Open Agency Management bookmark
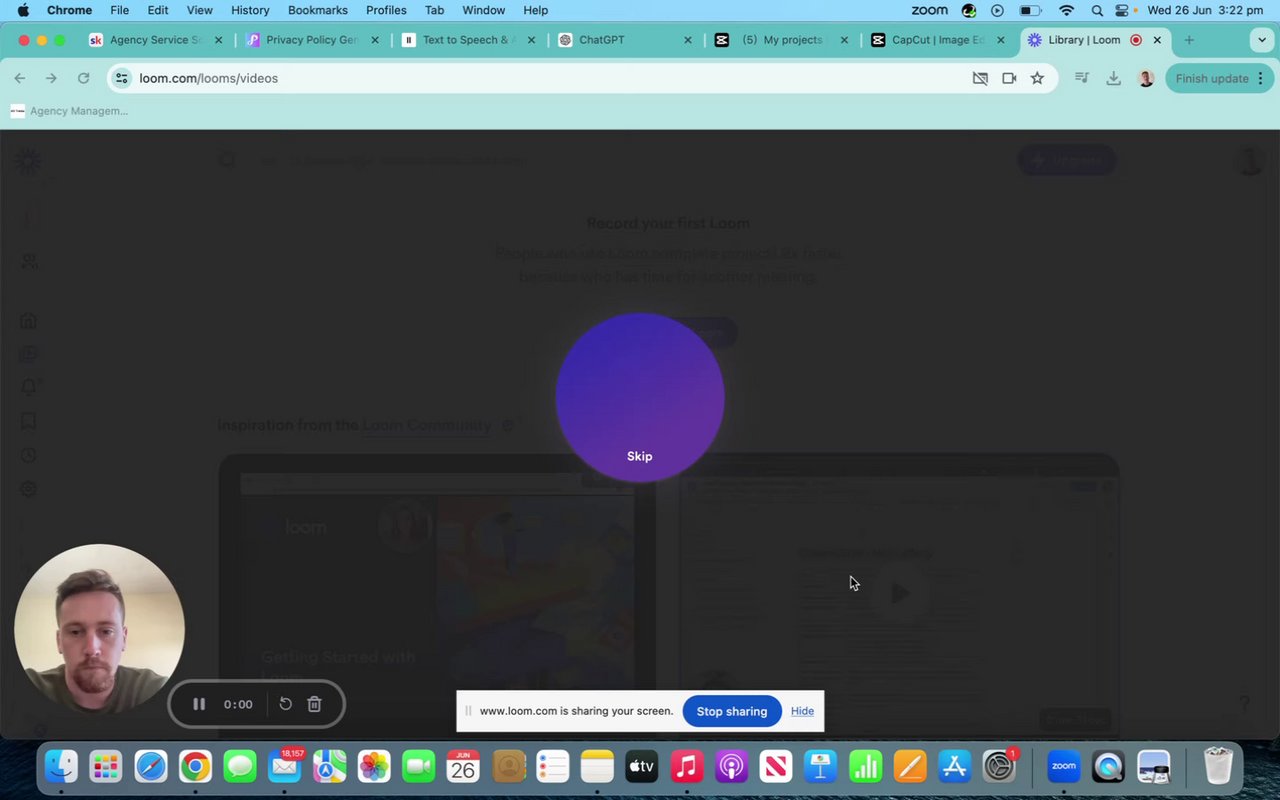 (69, 111)
